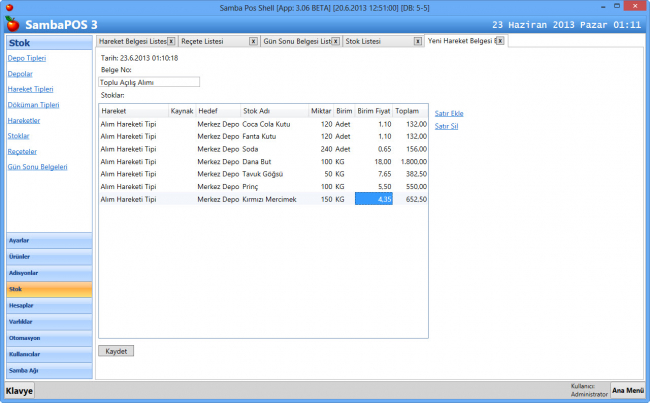This screenshot has height=403, width=650.
Task: Click the Satır Sil link
Action: pyautogui.click(x=447, y=126)
